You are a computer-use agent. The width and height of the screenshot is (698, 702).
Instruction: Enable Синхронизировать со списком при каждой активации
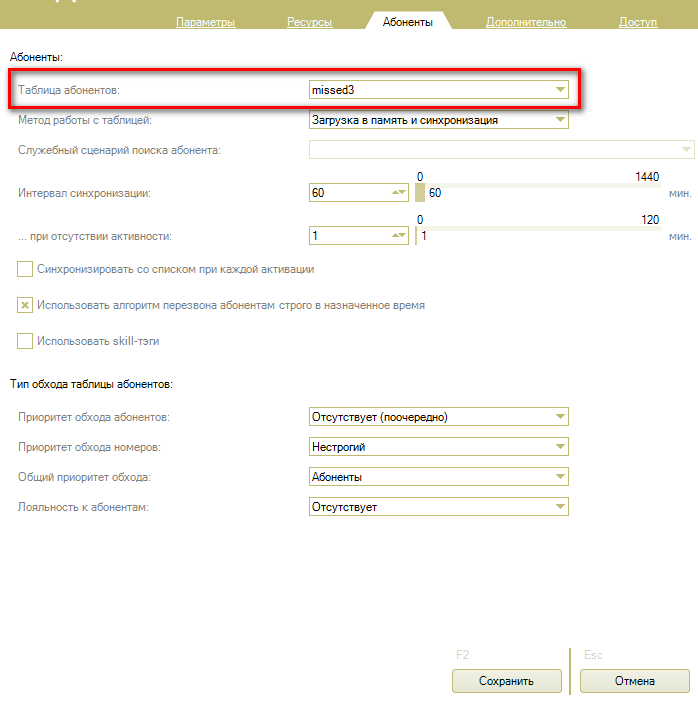click(26, 269)
